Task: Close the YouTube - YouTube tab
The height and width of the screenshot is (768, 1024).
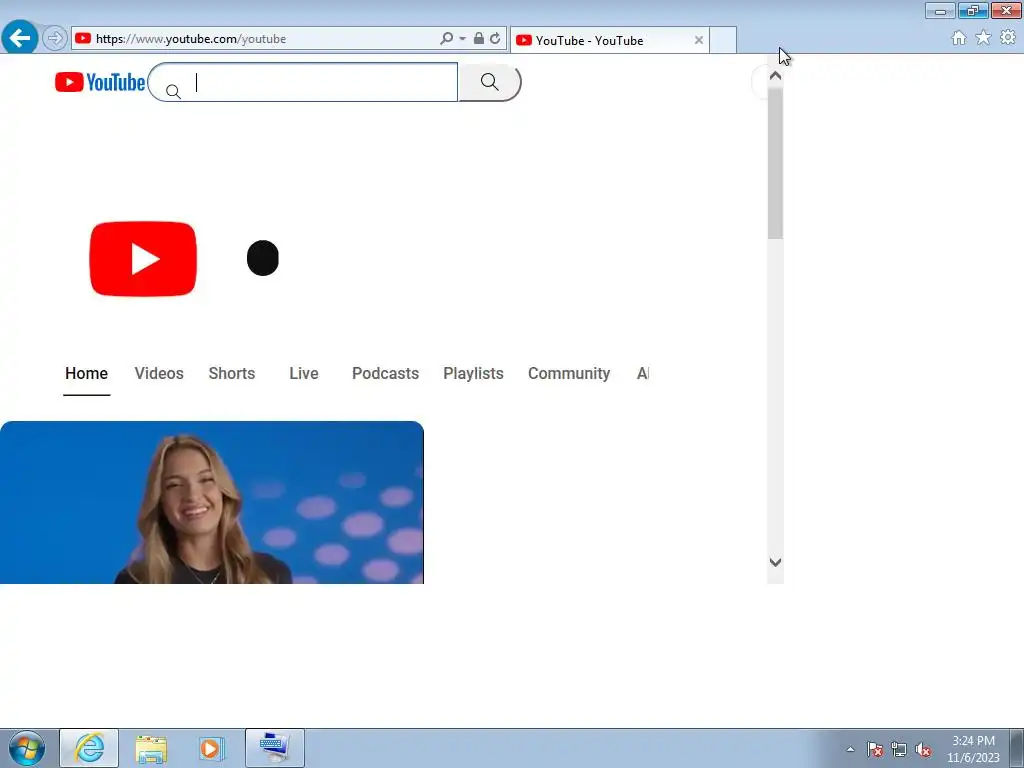Action: (699, 40)
